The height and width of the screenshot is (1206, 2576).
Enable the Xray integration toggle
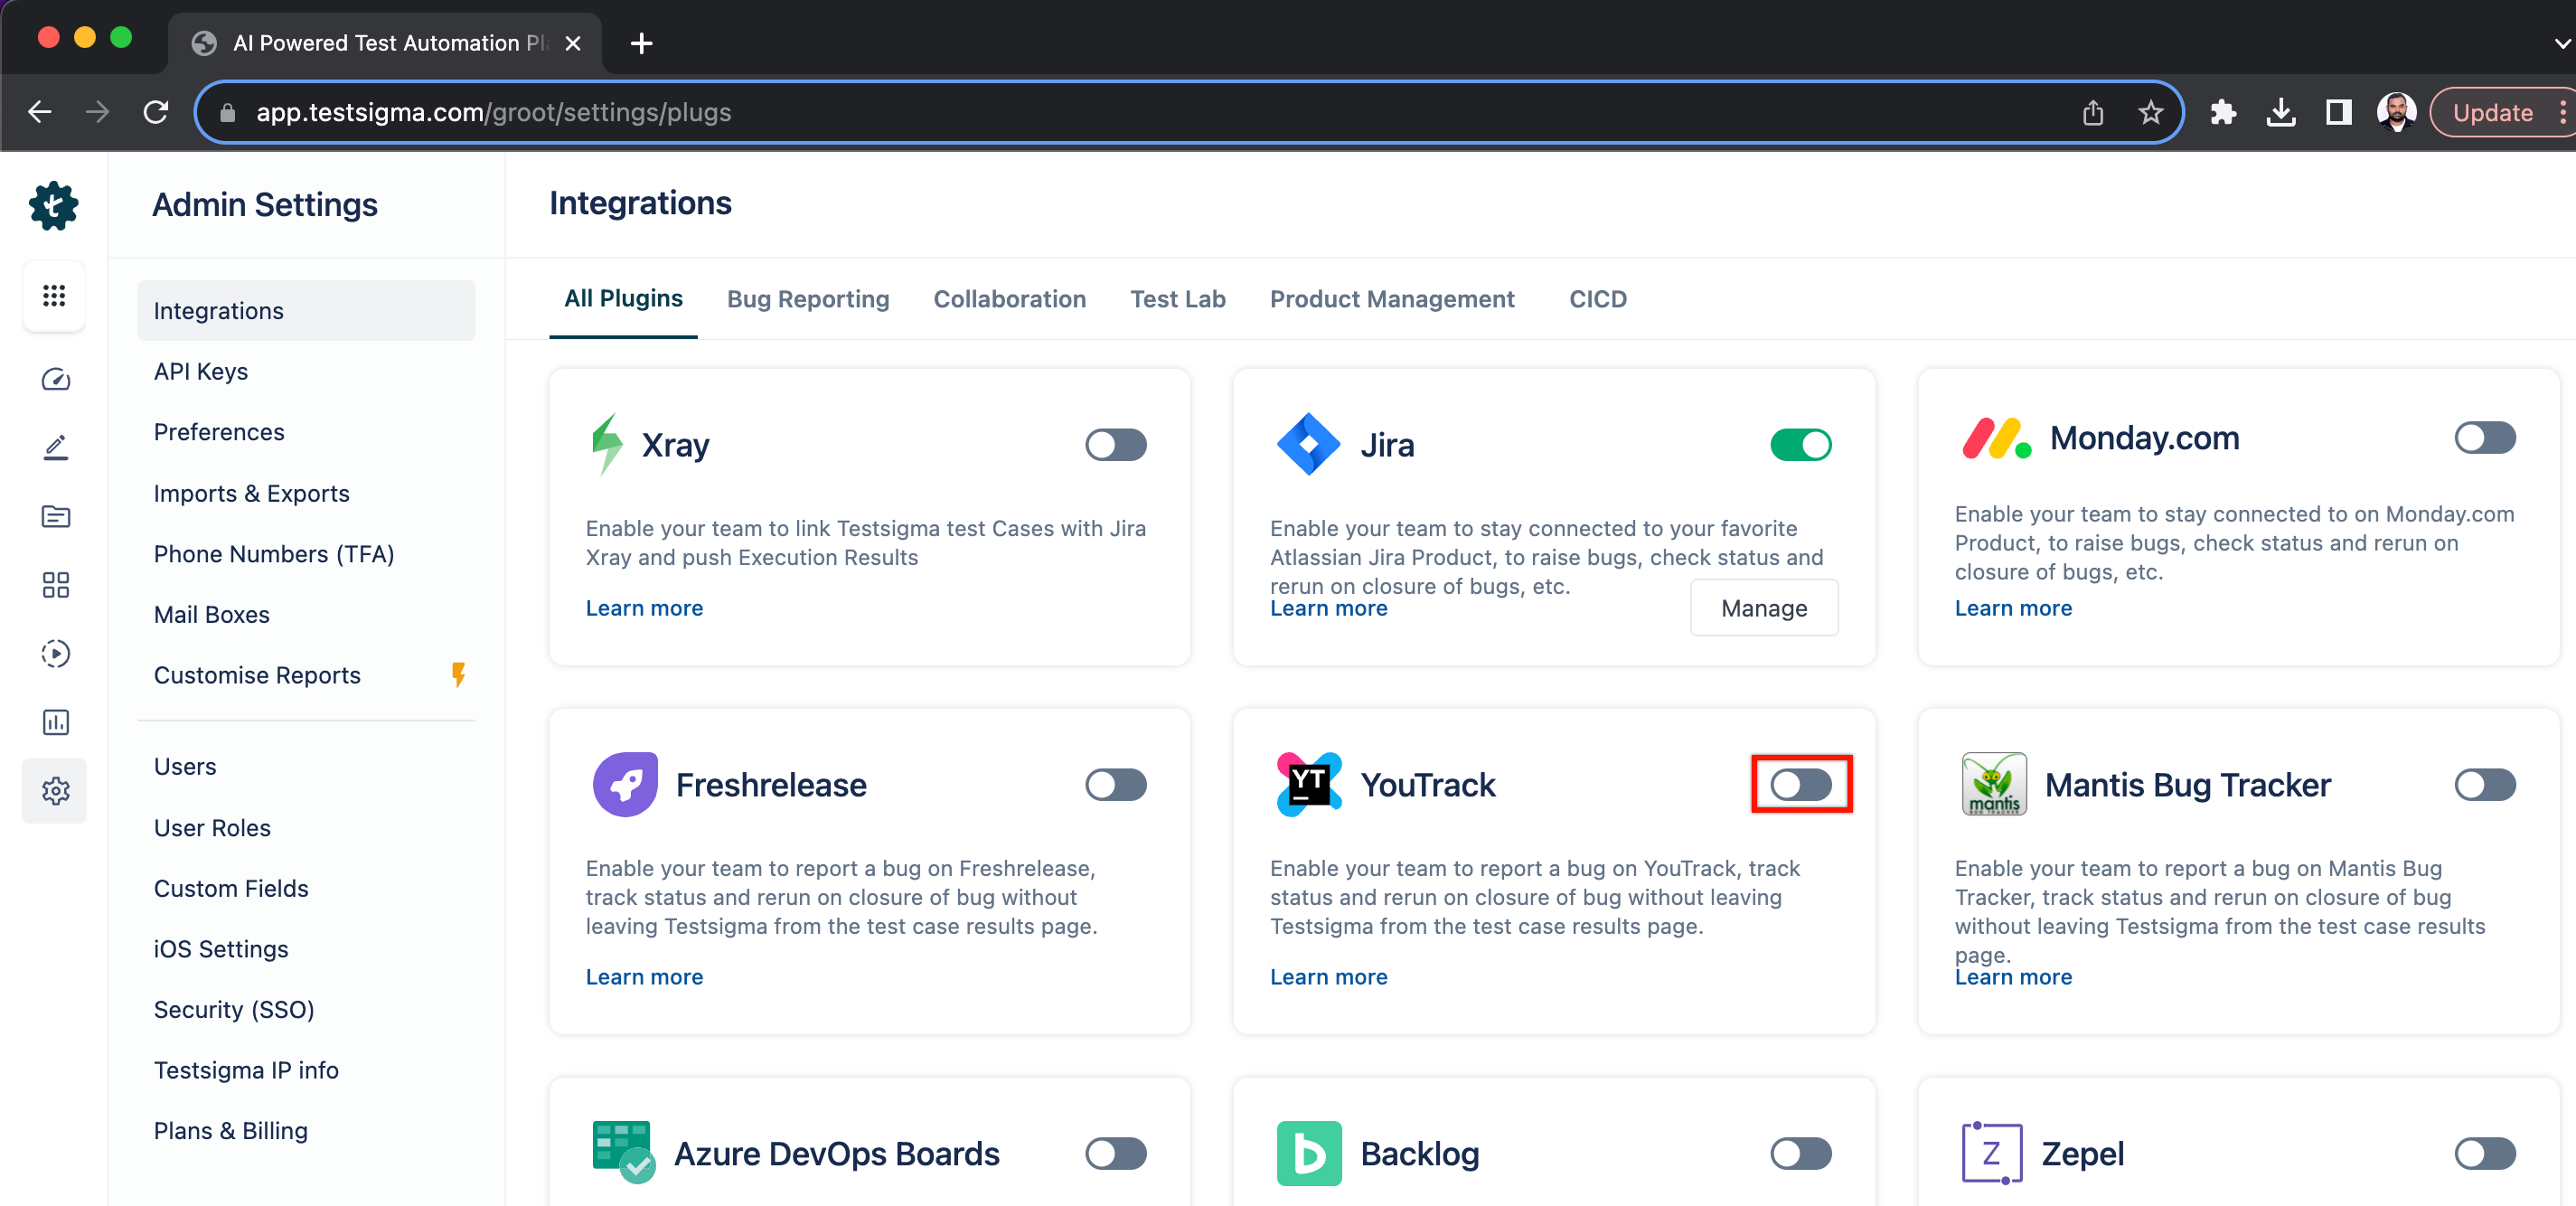tap(1114, 444)
